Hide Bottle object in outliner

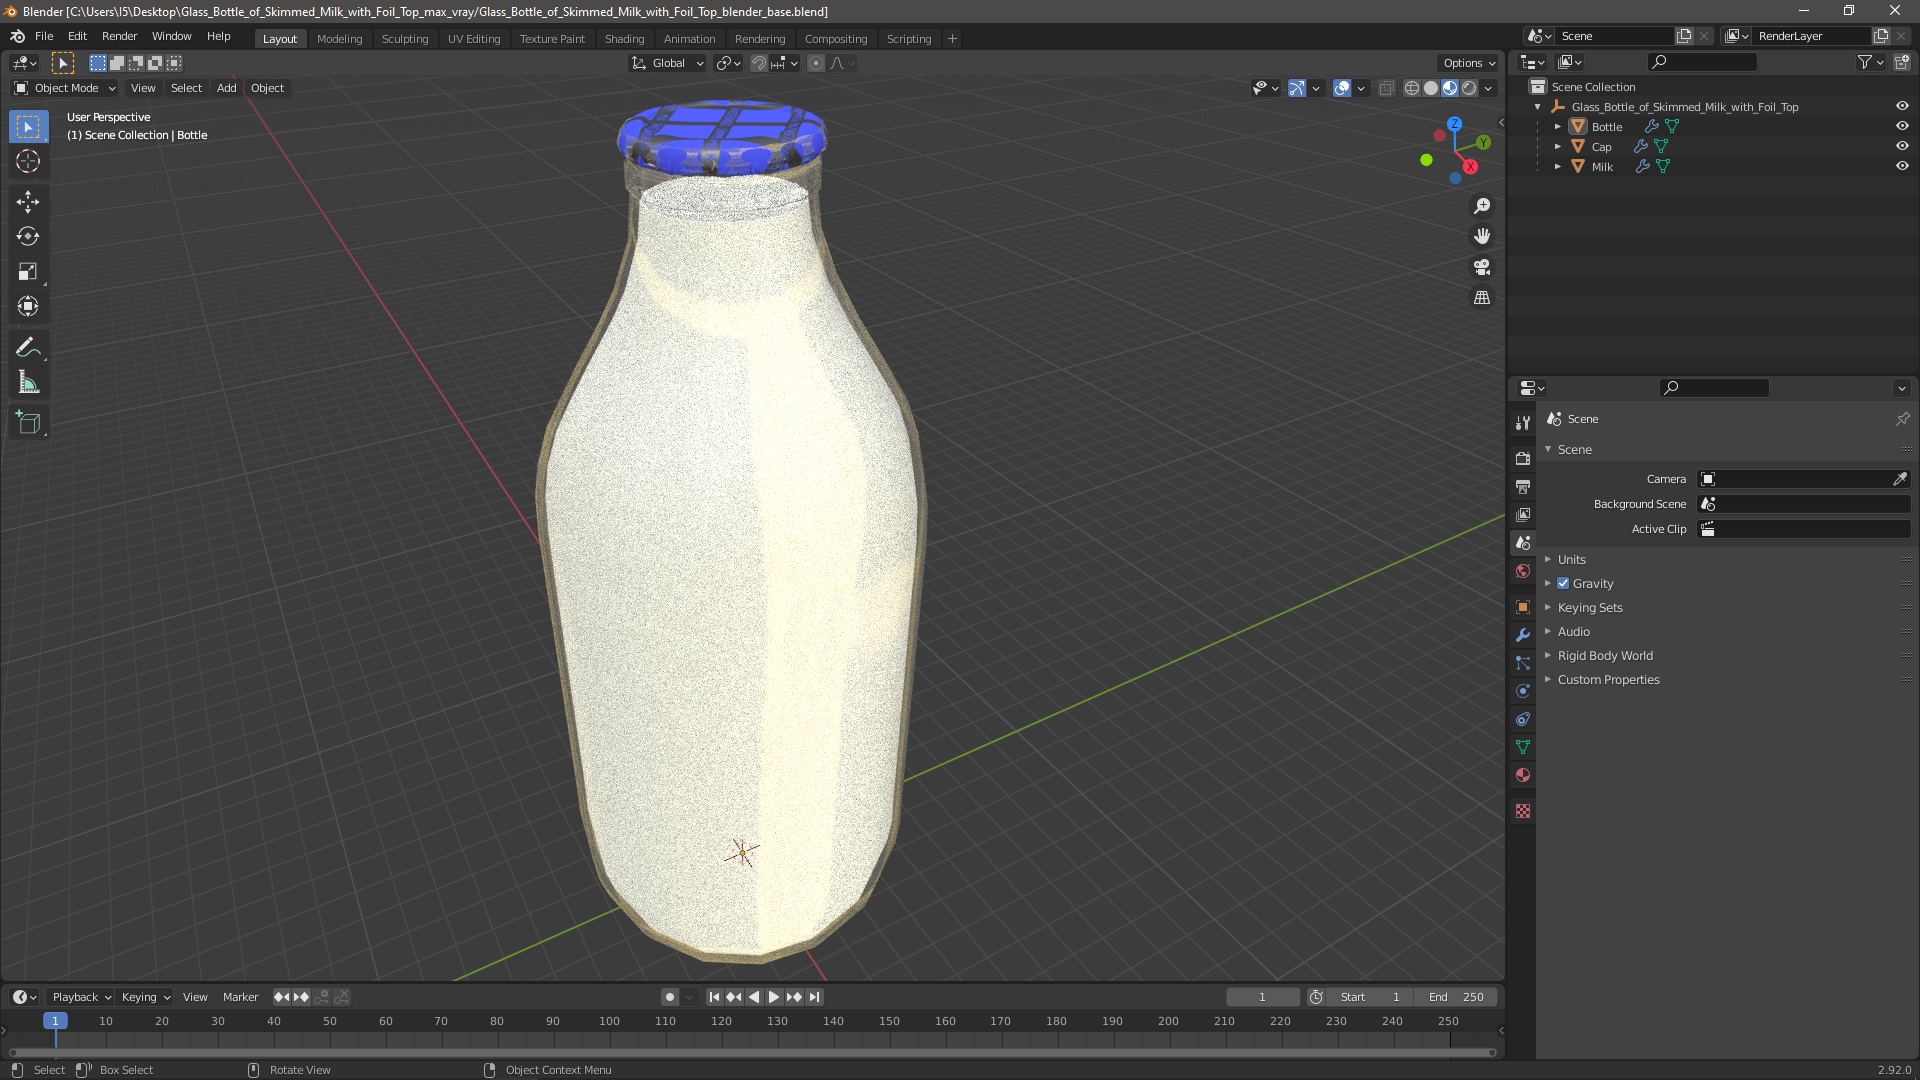pos(1902,126)
